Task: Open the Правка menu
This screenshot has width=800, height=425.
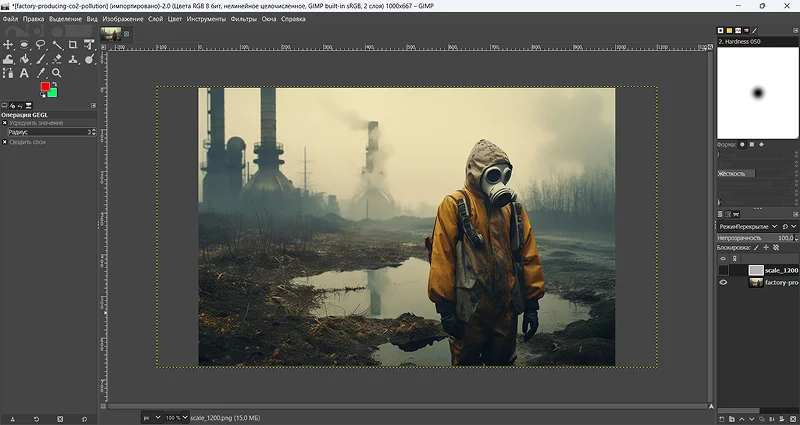Action: 33,19
